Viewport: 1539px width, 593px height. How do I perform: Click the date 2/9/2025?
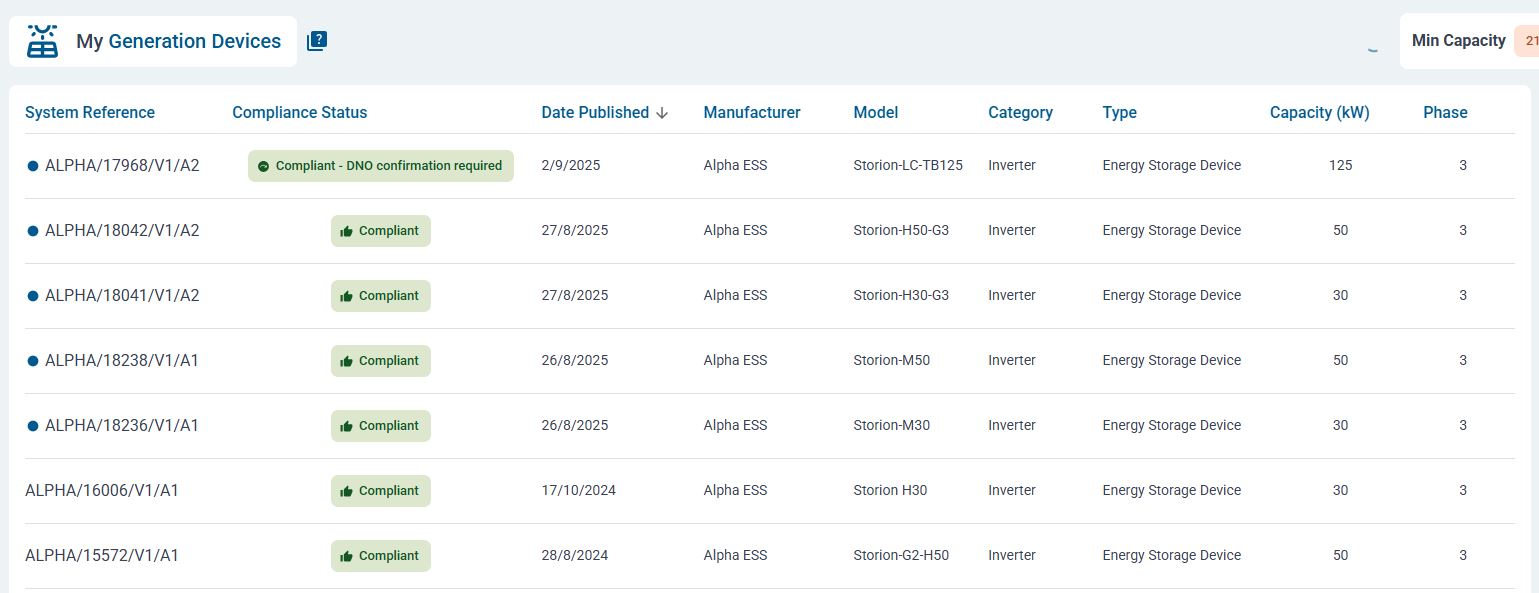[571, 166]
